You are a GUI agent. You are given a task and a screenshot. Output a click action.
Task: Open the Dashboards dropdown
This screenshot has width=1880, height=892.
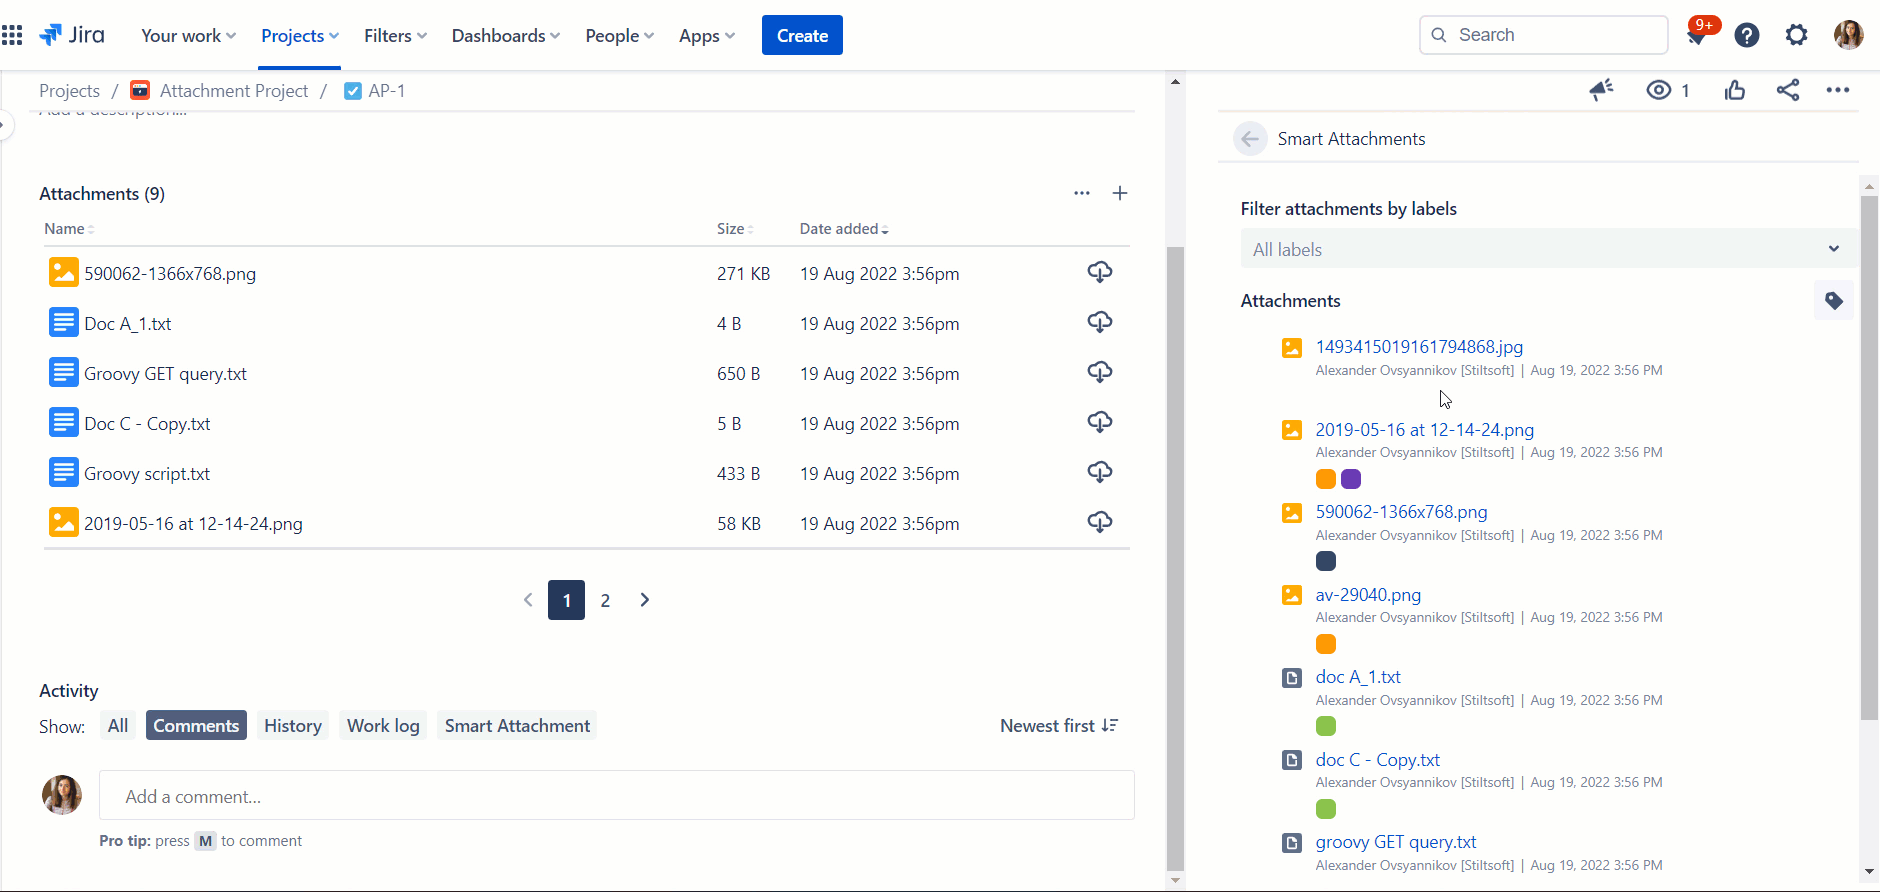[x=506, y=36]
